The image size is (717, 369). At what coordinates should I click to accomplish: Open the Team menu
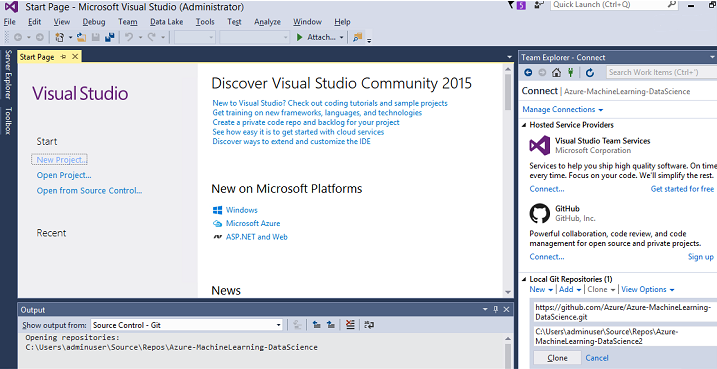point(127,21)
